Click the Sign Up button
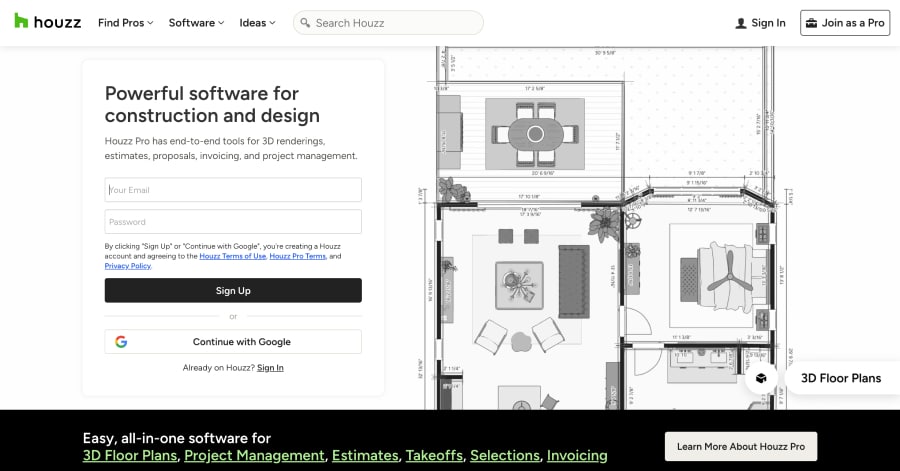 233,291
